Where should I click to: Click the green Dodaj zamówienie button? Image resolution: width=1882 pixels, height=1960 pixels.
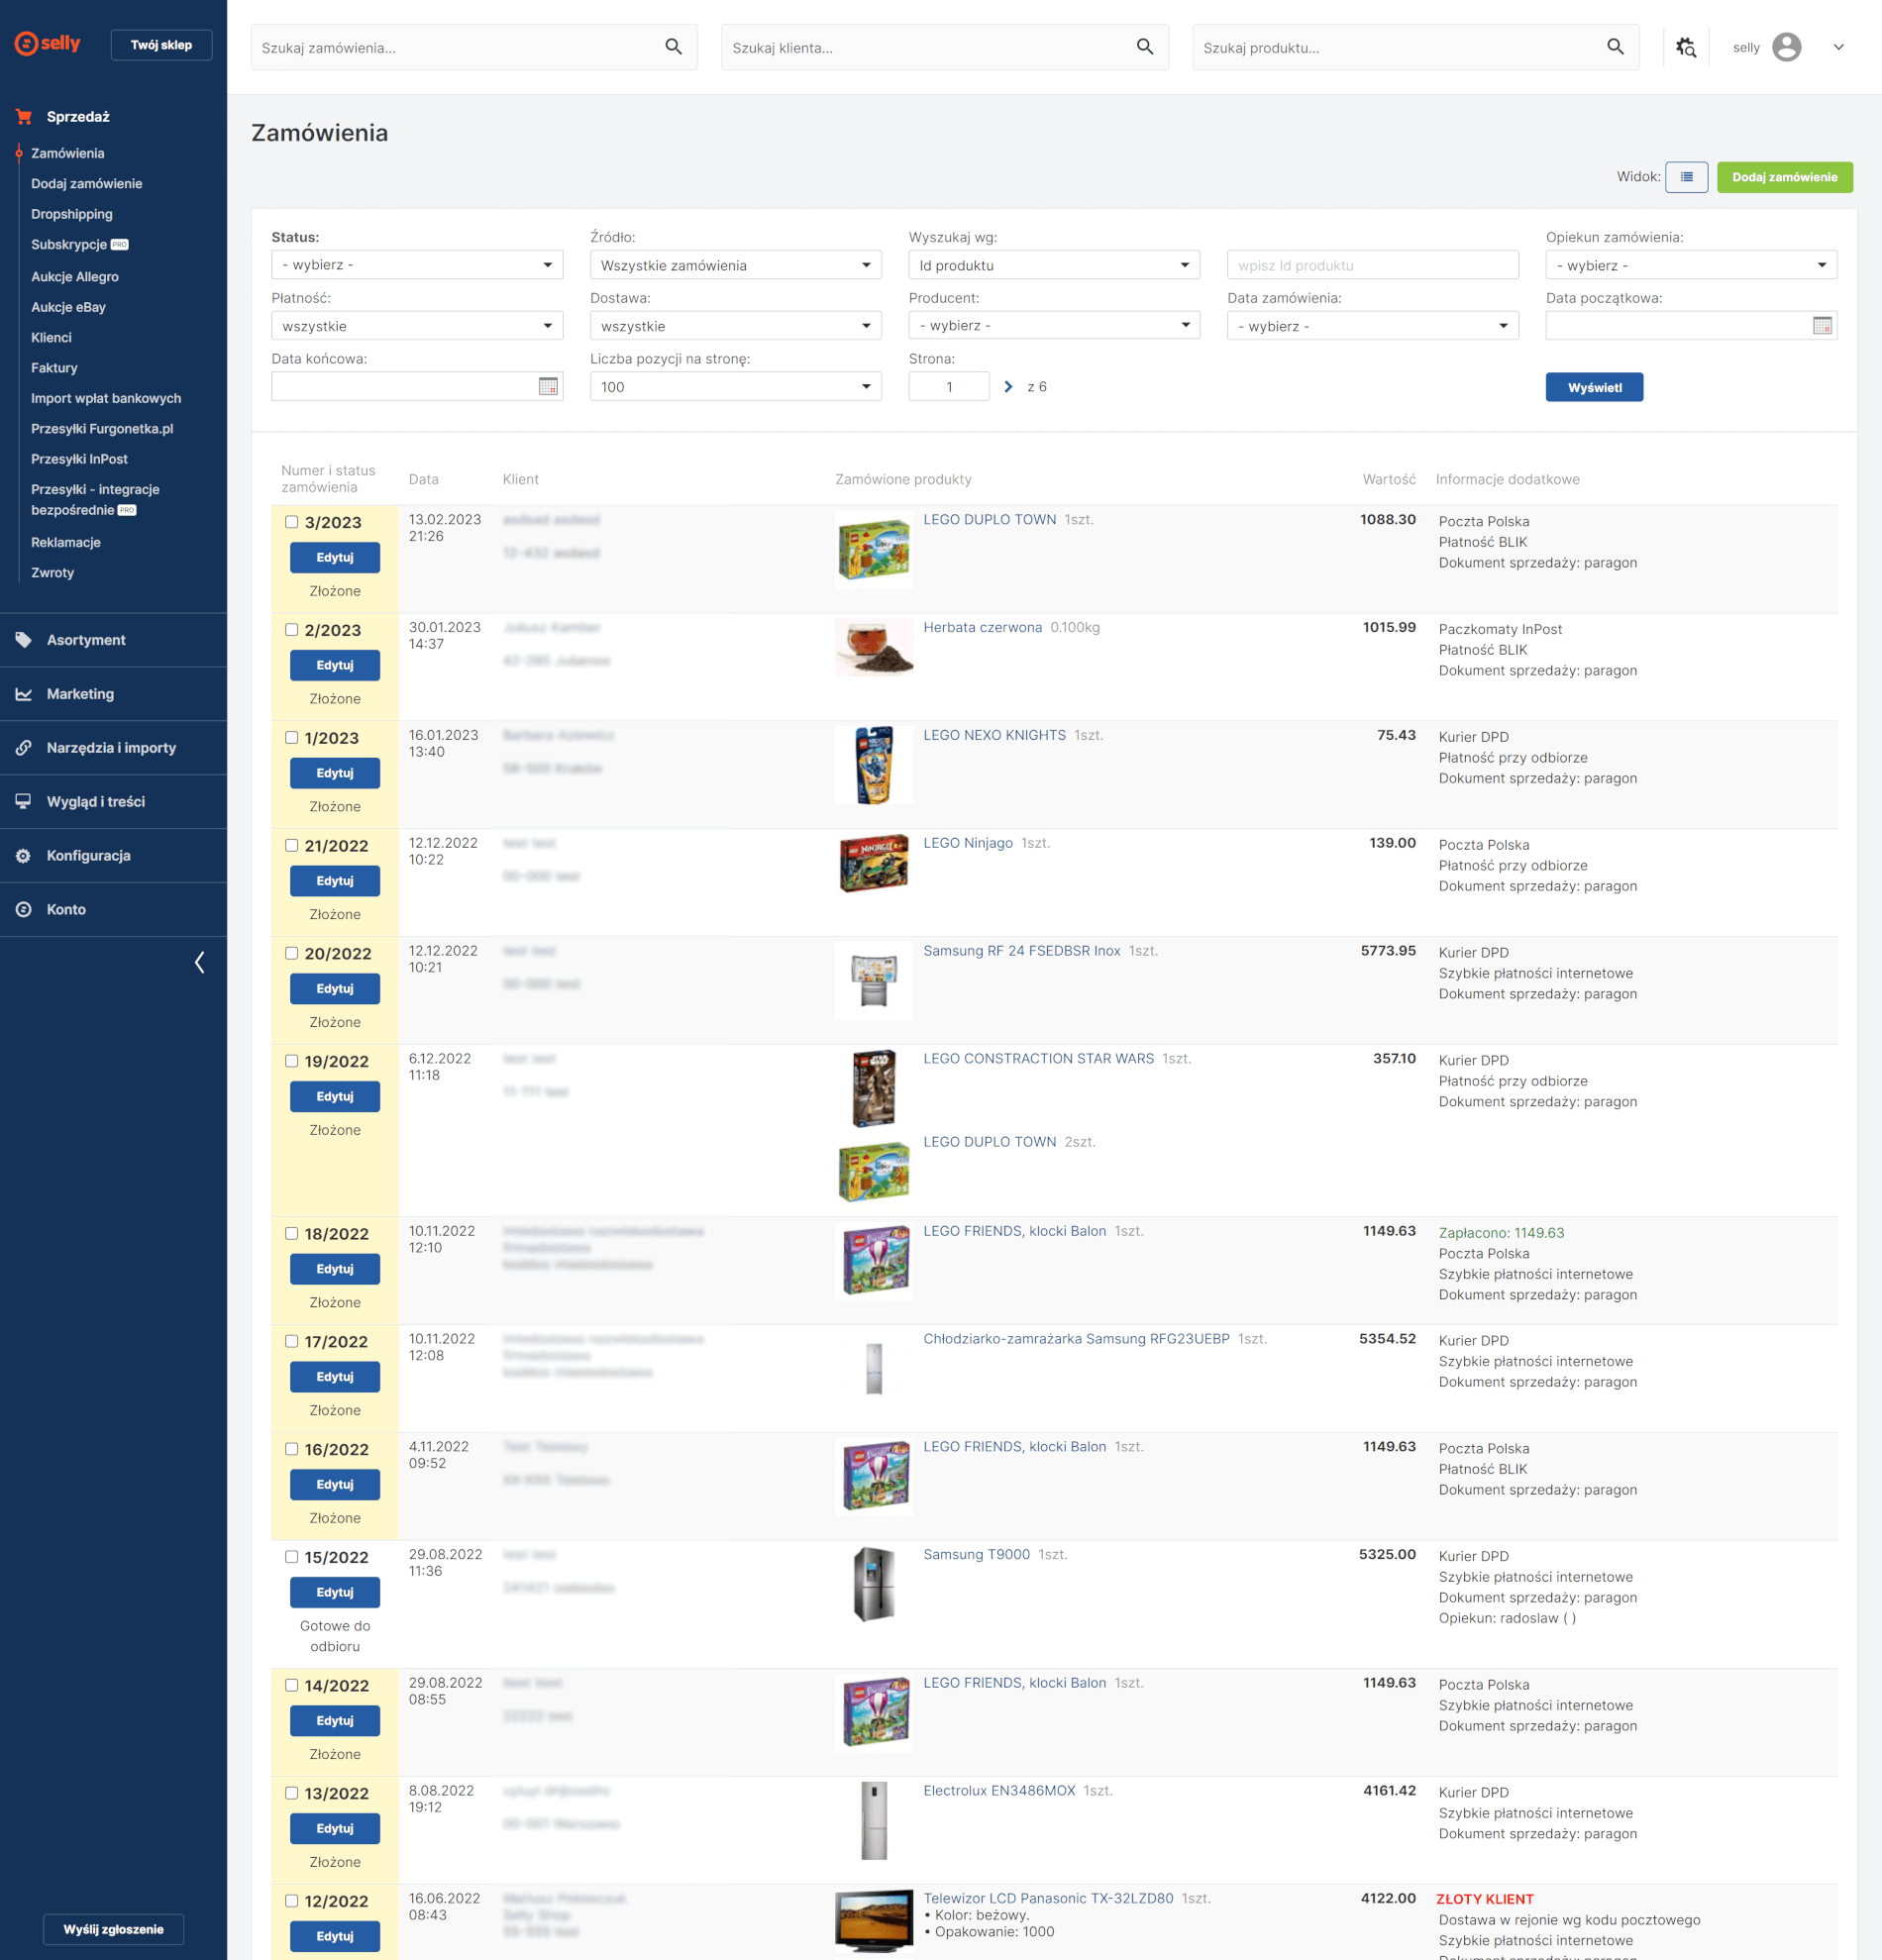pyautogui.click(x=1784, y=177)
